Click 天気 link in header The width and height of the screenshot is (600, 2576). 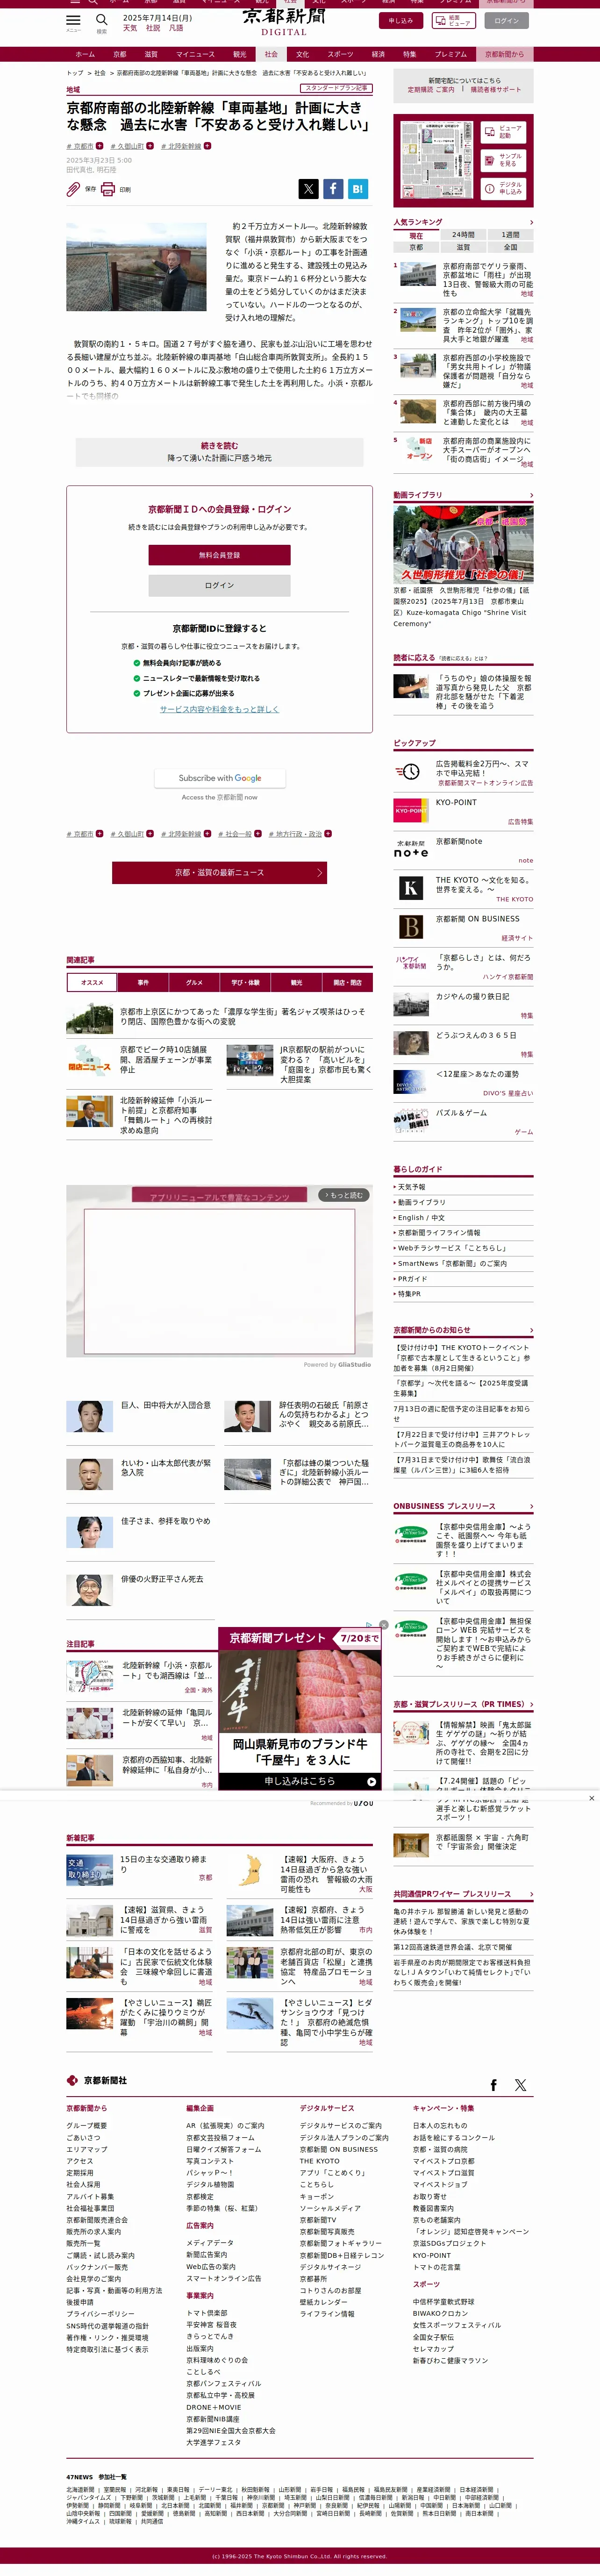click(129, 28)
